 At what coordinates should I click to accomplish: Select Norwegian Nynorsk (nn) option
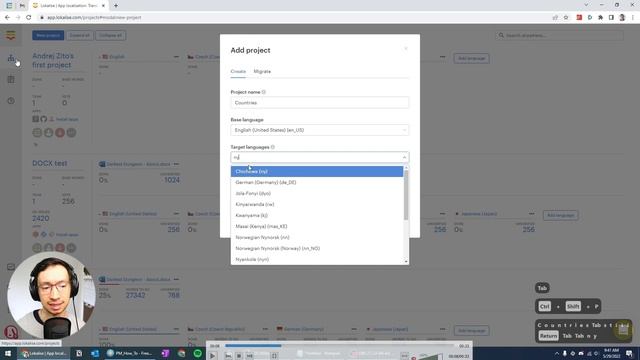pos(317,238)
